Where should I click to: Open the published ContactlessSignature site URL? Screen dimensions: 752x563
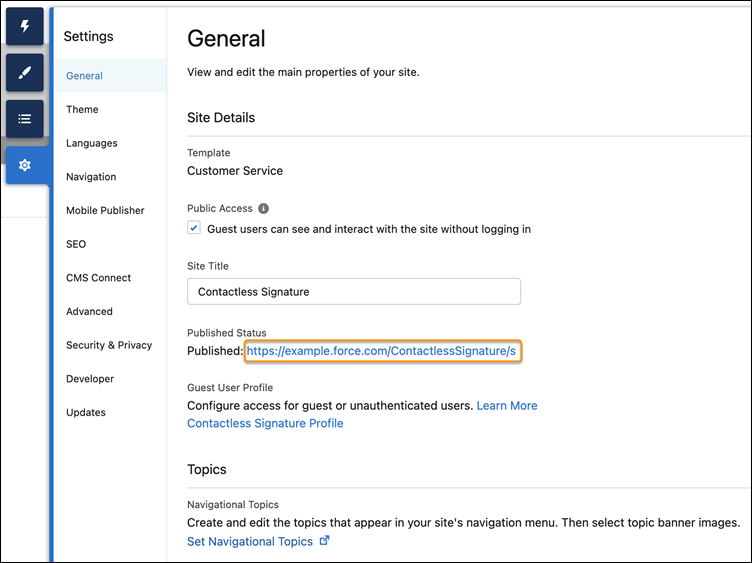381,351
